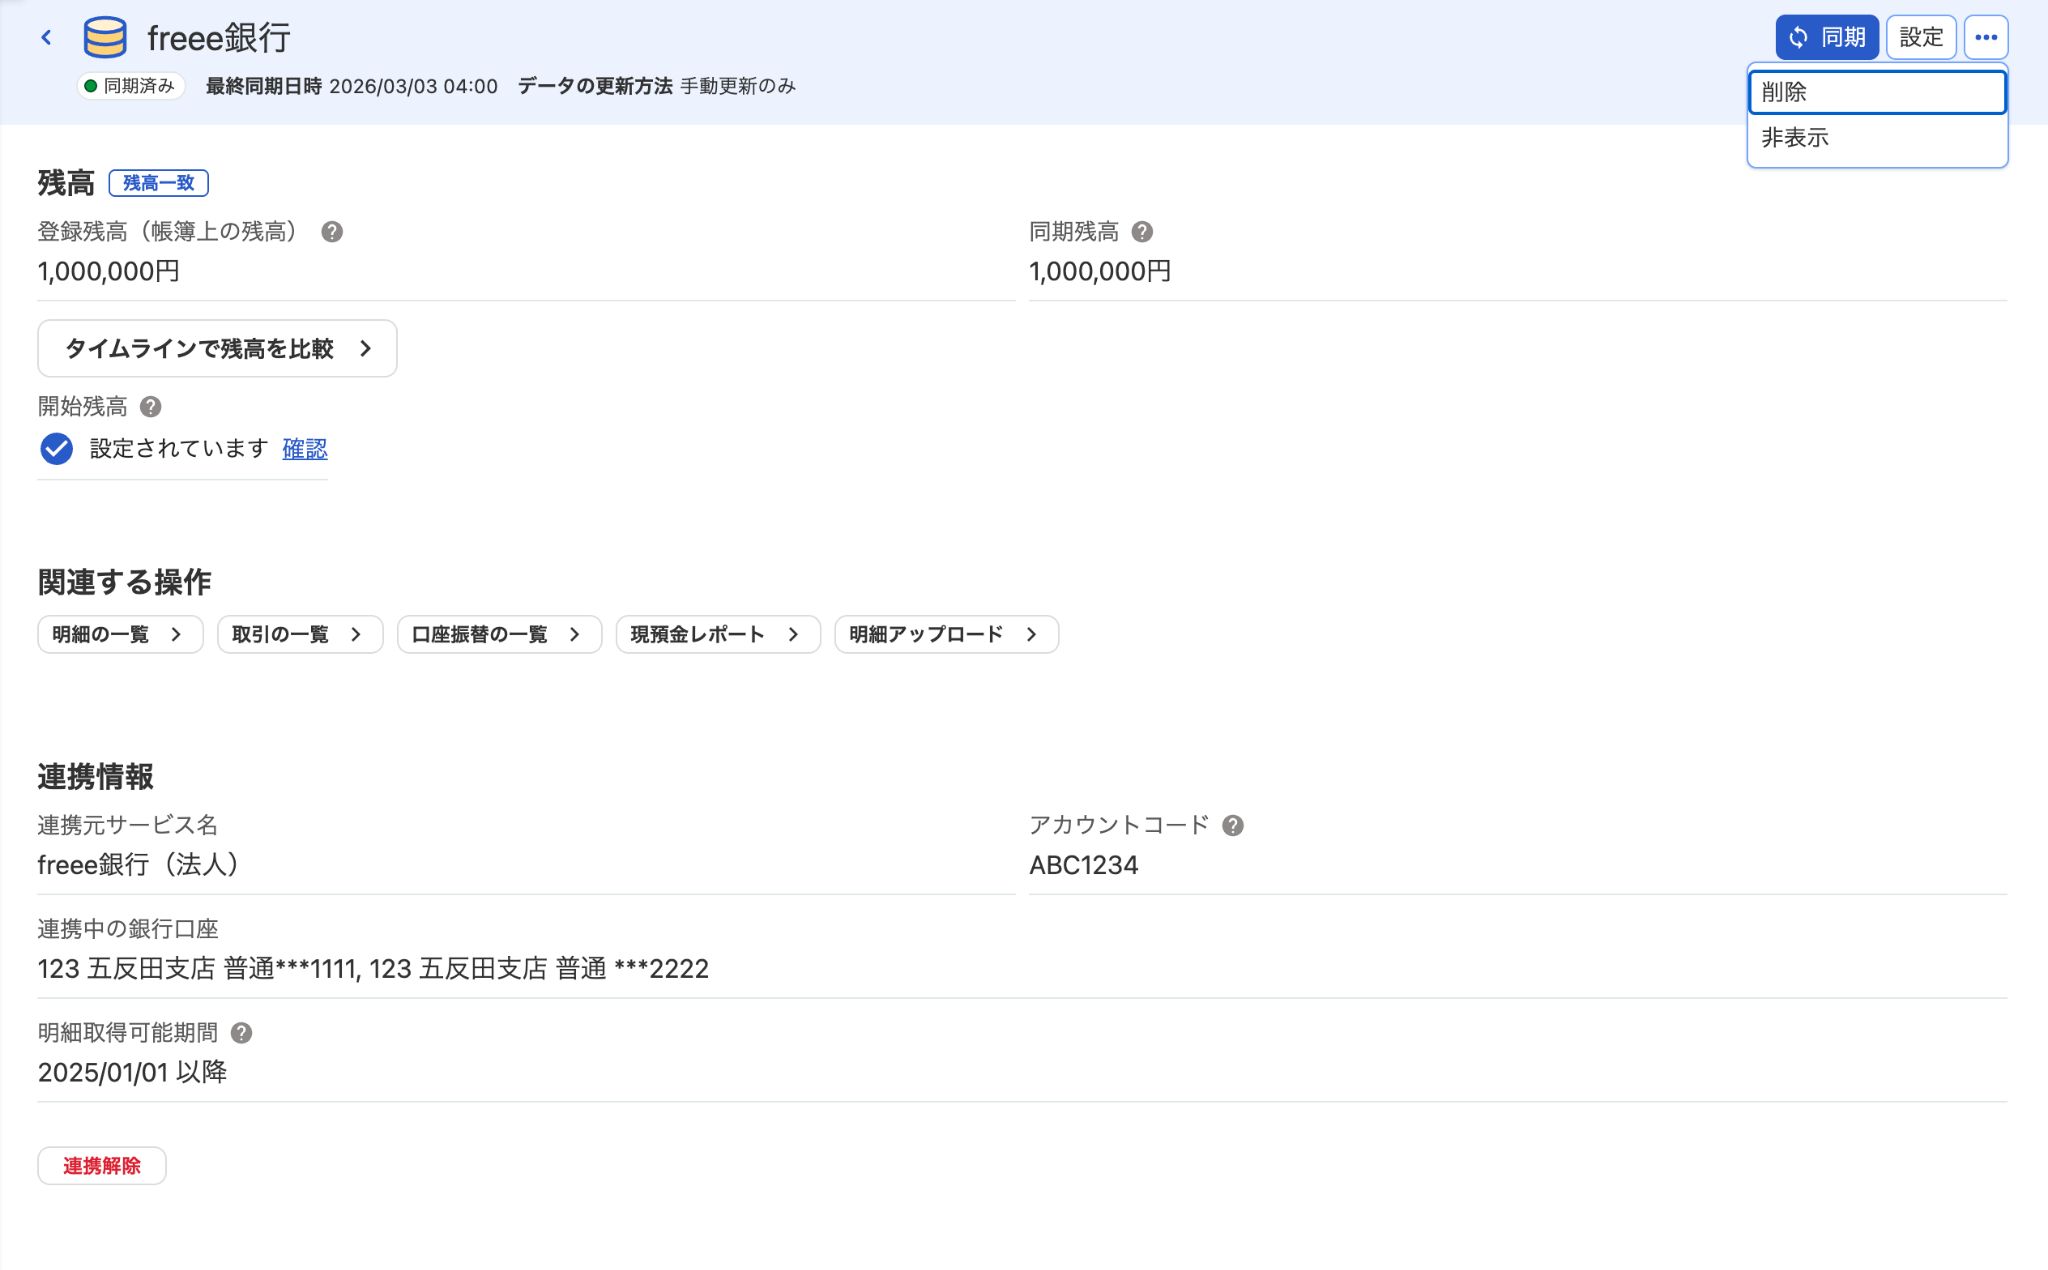This screenshot has width=2048, height=1270.
Task: Click the blue checkmark beside 設定されています
Action: (56, 449)
